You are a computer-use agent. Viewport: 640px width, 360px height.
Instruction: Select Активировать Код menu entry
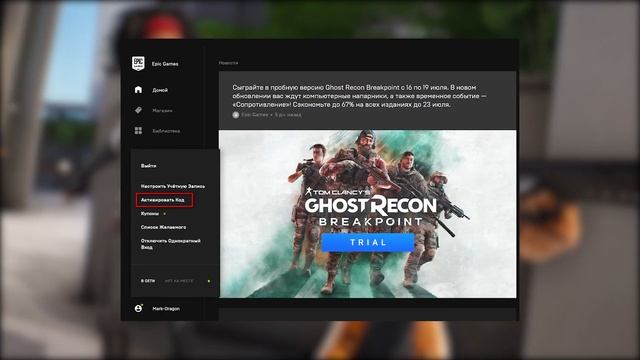(162, 200)
